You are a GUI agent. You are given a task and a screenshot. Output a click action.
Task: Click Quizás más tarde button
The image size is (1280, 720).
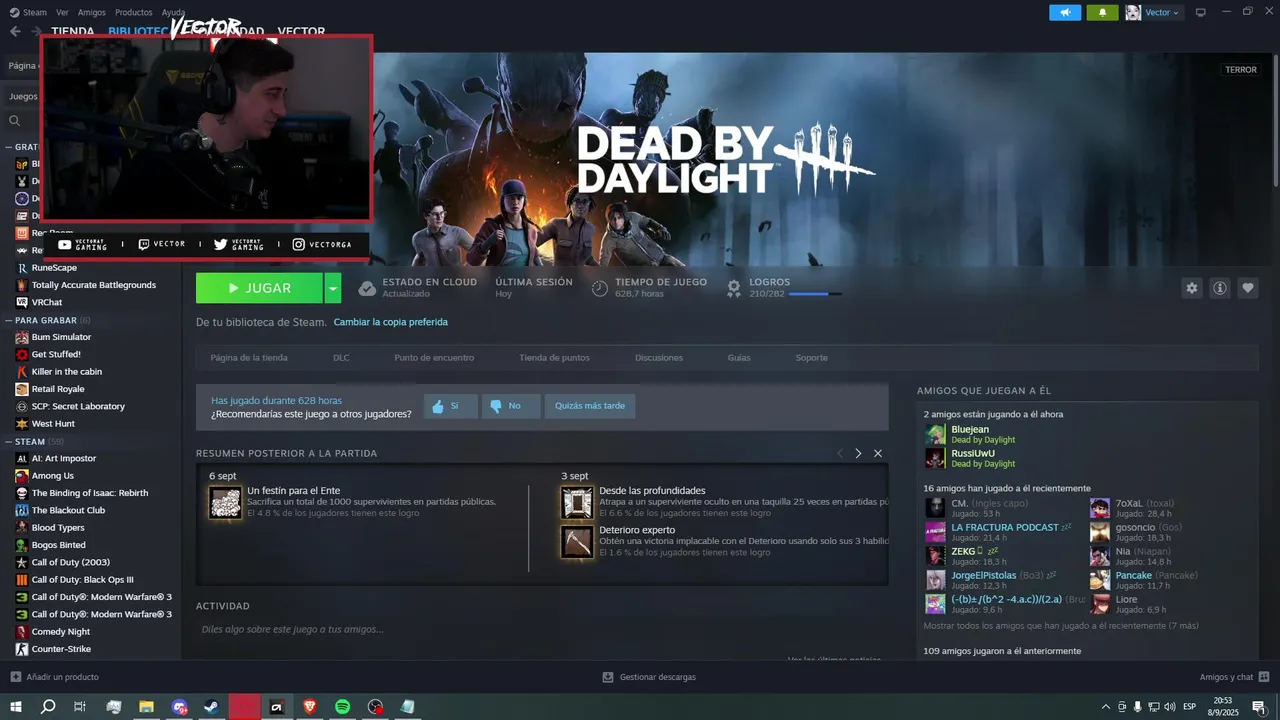[590, 406]
